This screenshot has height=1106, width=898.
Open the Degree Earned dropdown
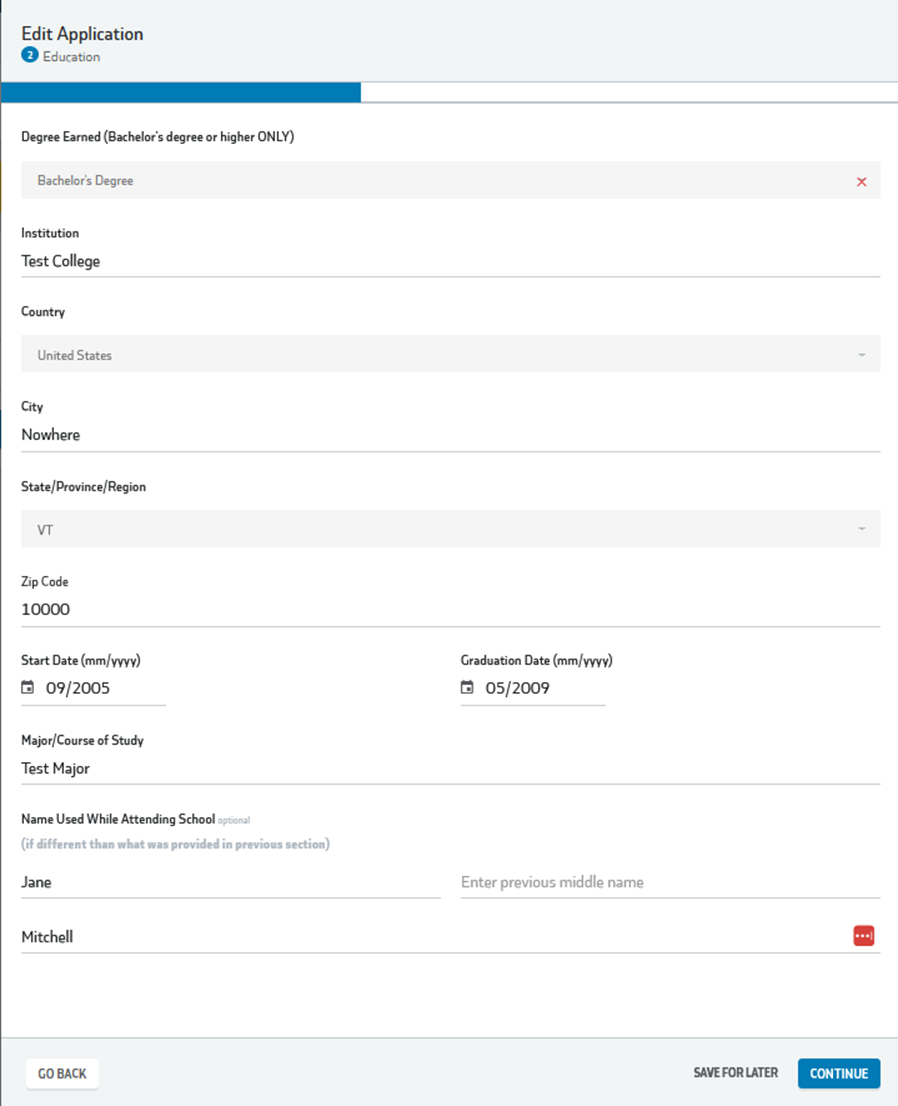(440, 181)
